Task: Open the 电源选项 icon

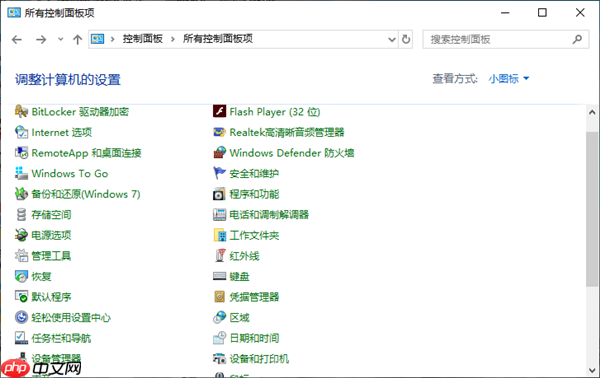Action: [x=21, y=235]
